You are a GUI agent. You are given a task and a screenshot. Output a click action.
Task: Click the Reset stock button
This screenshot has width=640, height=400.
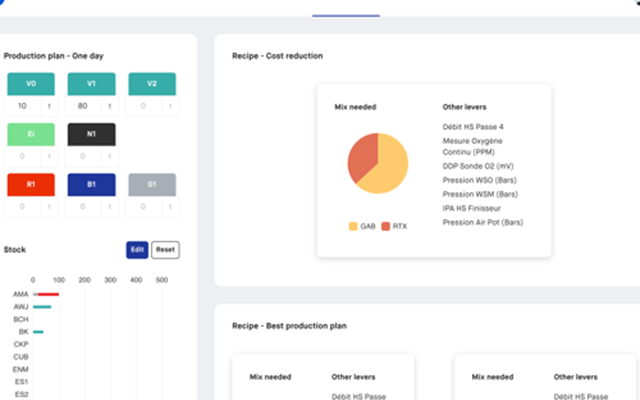pos(165,250)
